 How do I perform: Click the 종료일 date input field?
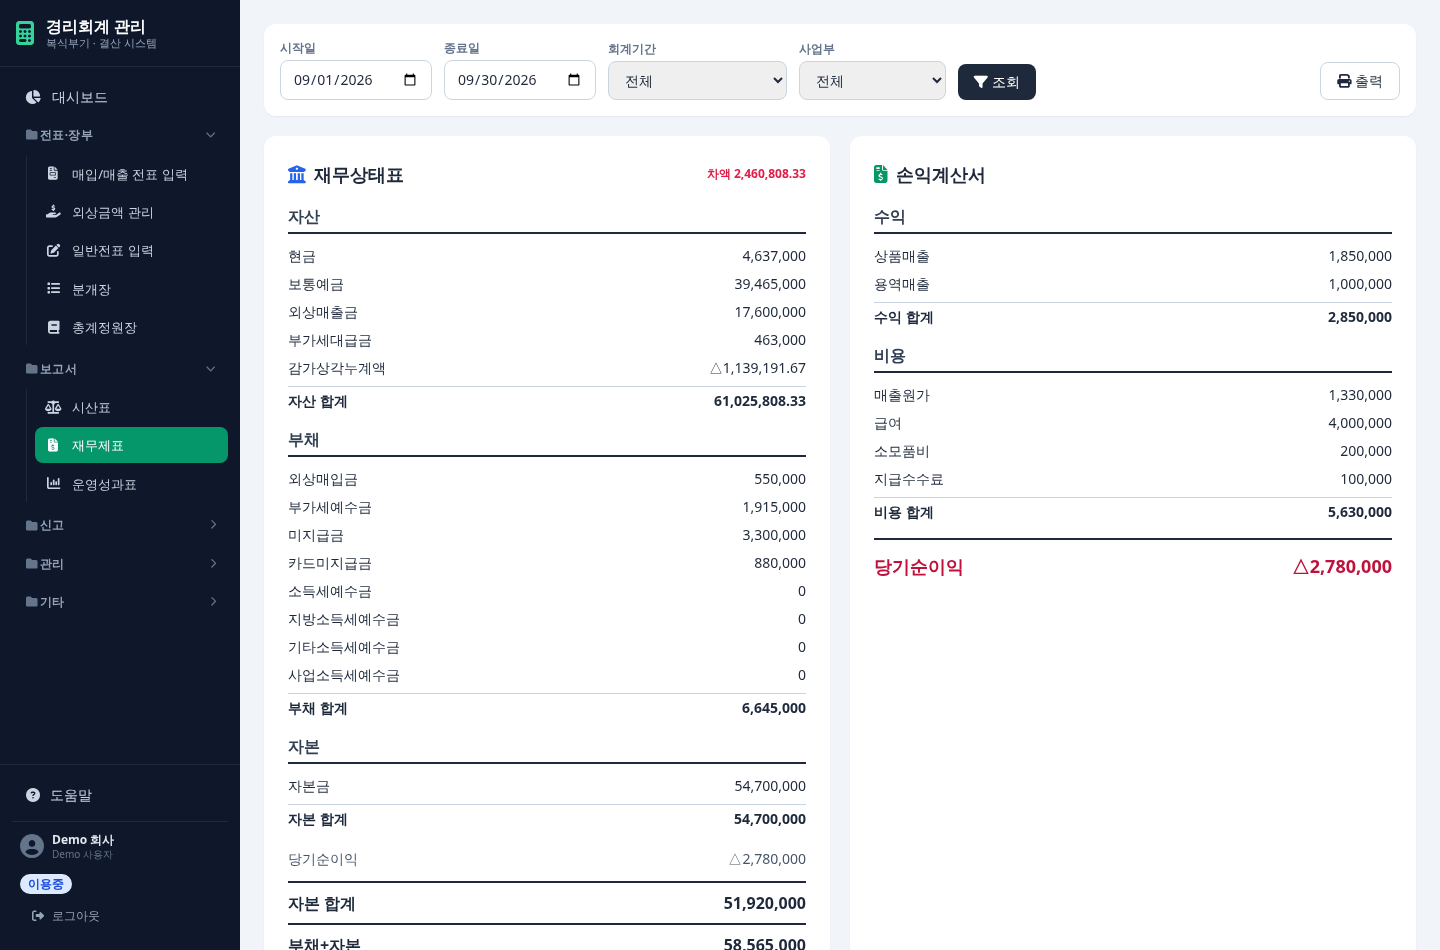pos(520,80)
